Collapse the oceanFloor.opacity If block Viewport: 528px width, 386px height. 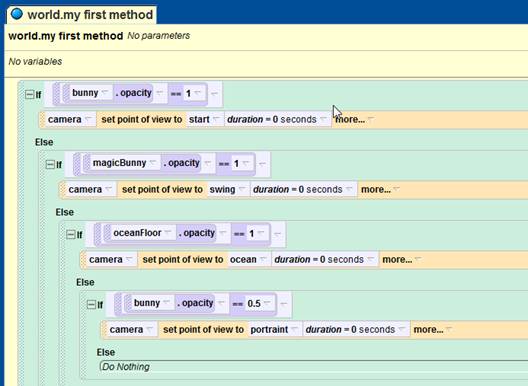pyautogui.click(x=70, y=234)
